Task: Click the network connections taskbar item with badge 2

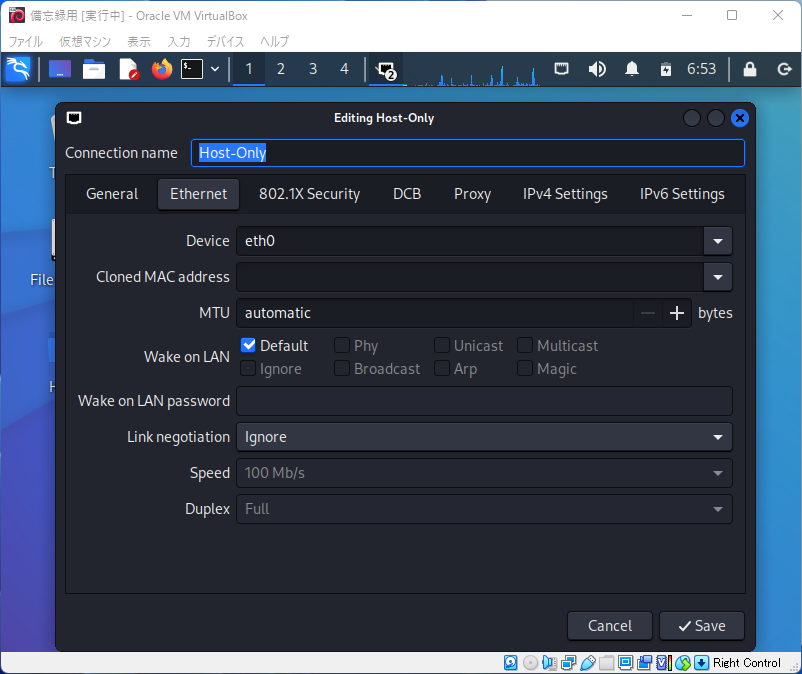Action: tap(386, 70)
